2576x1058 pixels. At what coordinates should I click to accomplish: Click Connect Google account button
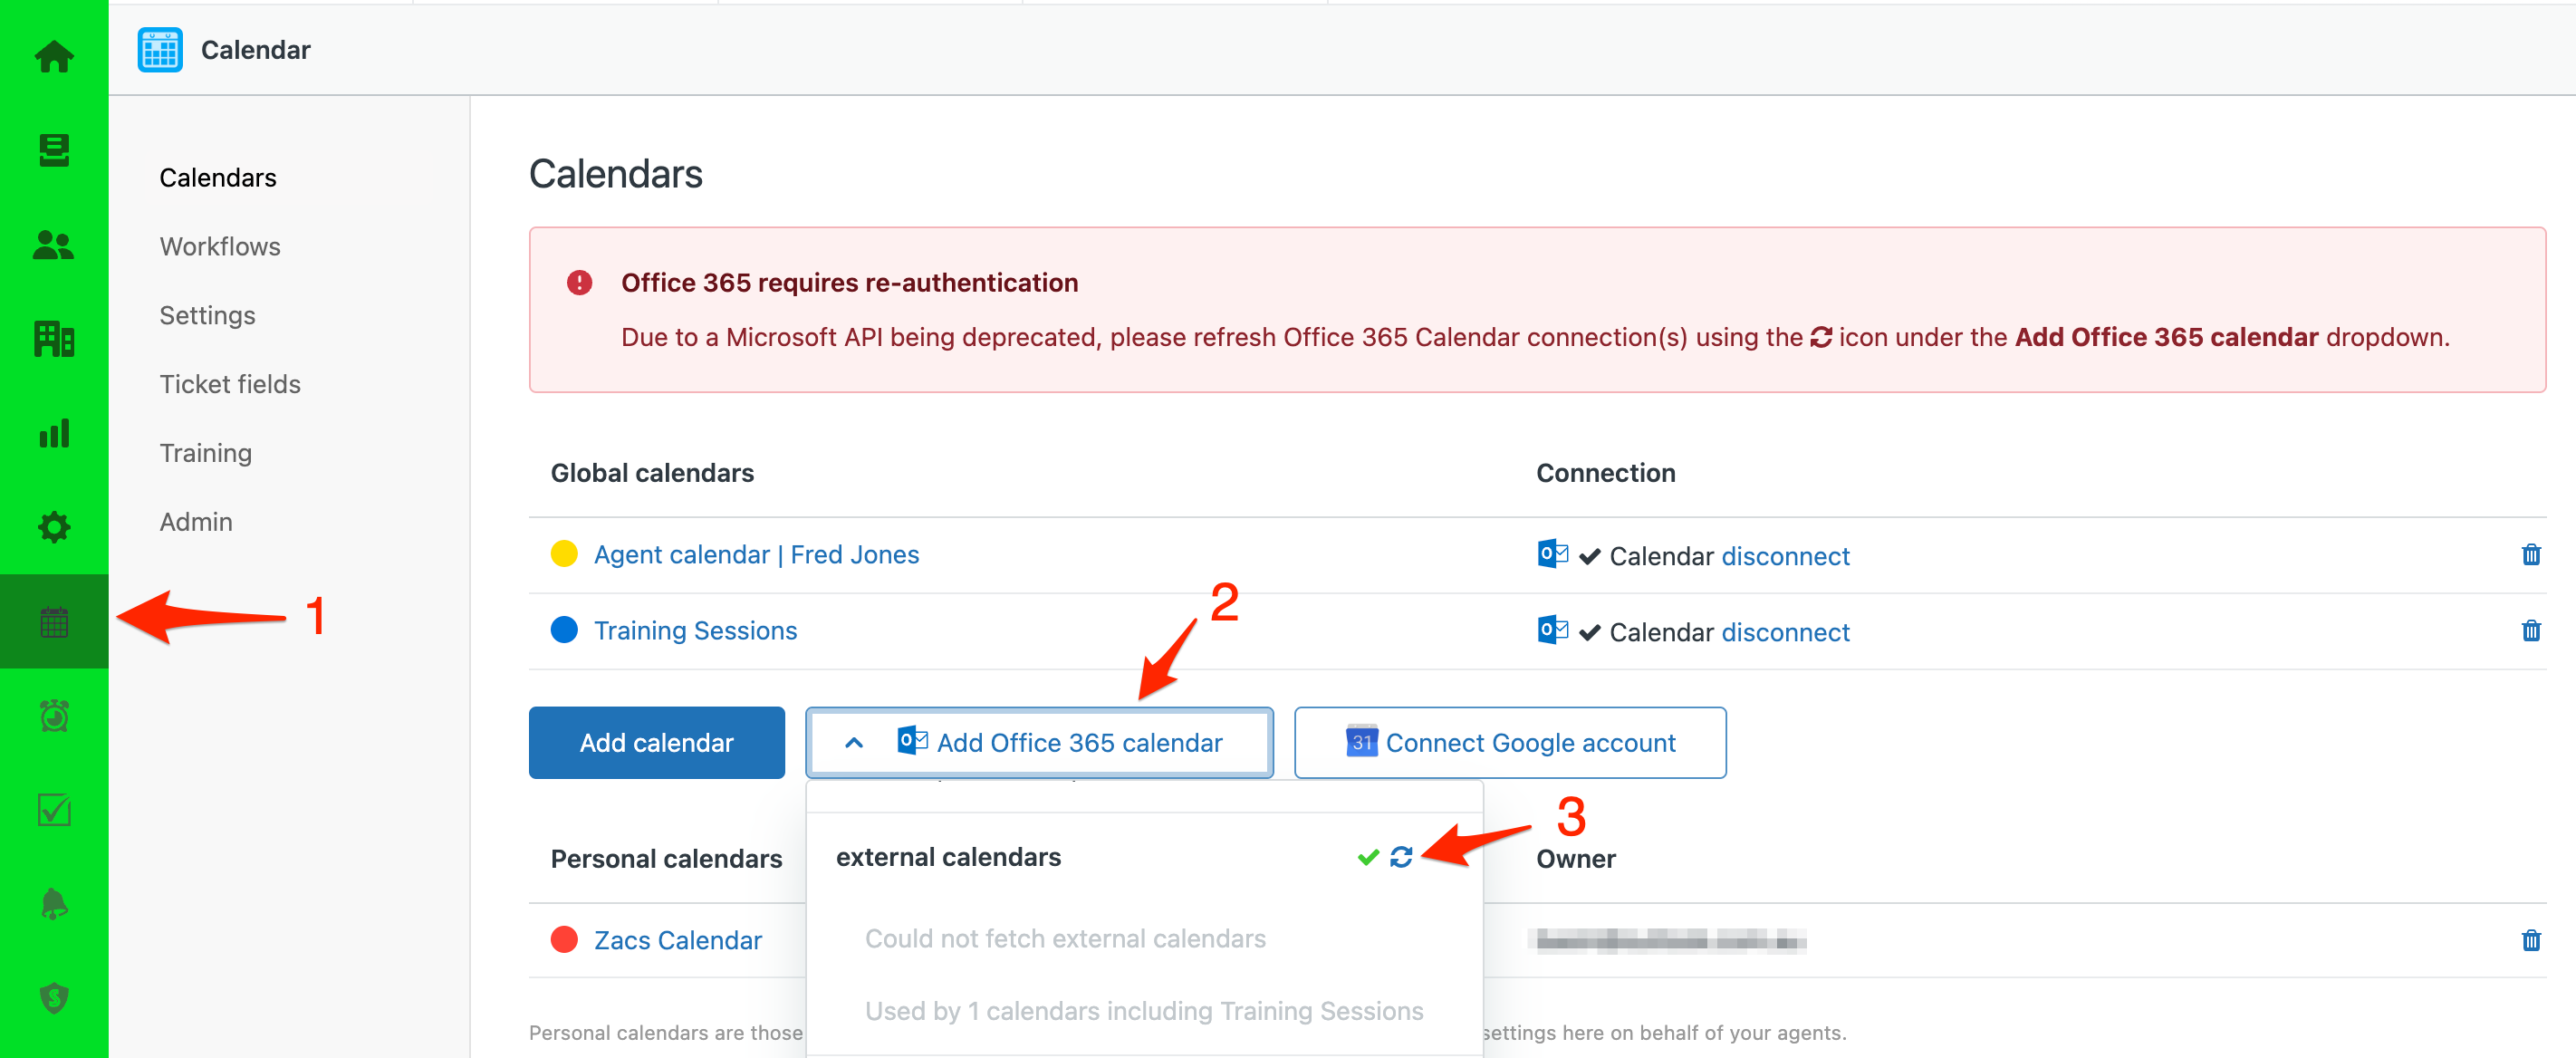point(1509,743)
